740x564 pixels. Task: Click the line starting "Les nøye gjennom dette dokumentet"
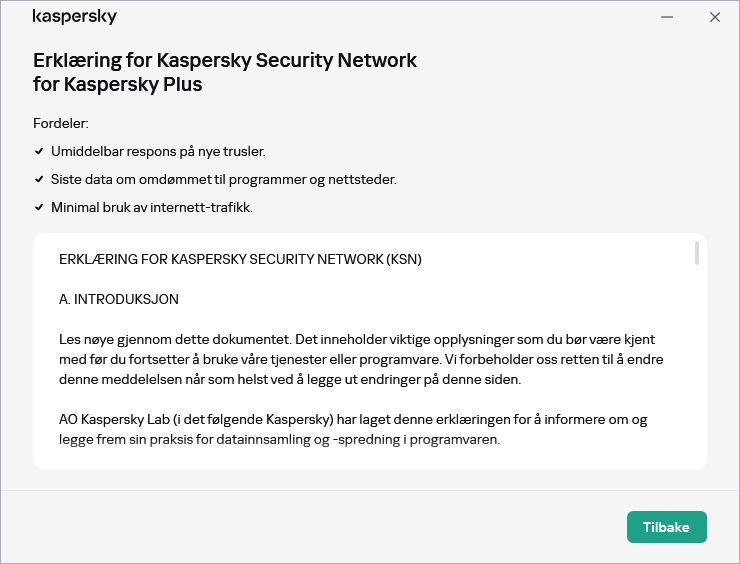pos(357,340)
